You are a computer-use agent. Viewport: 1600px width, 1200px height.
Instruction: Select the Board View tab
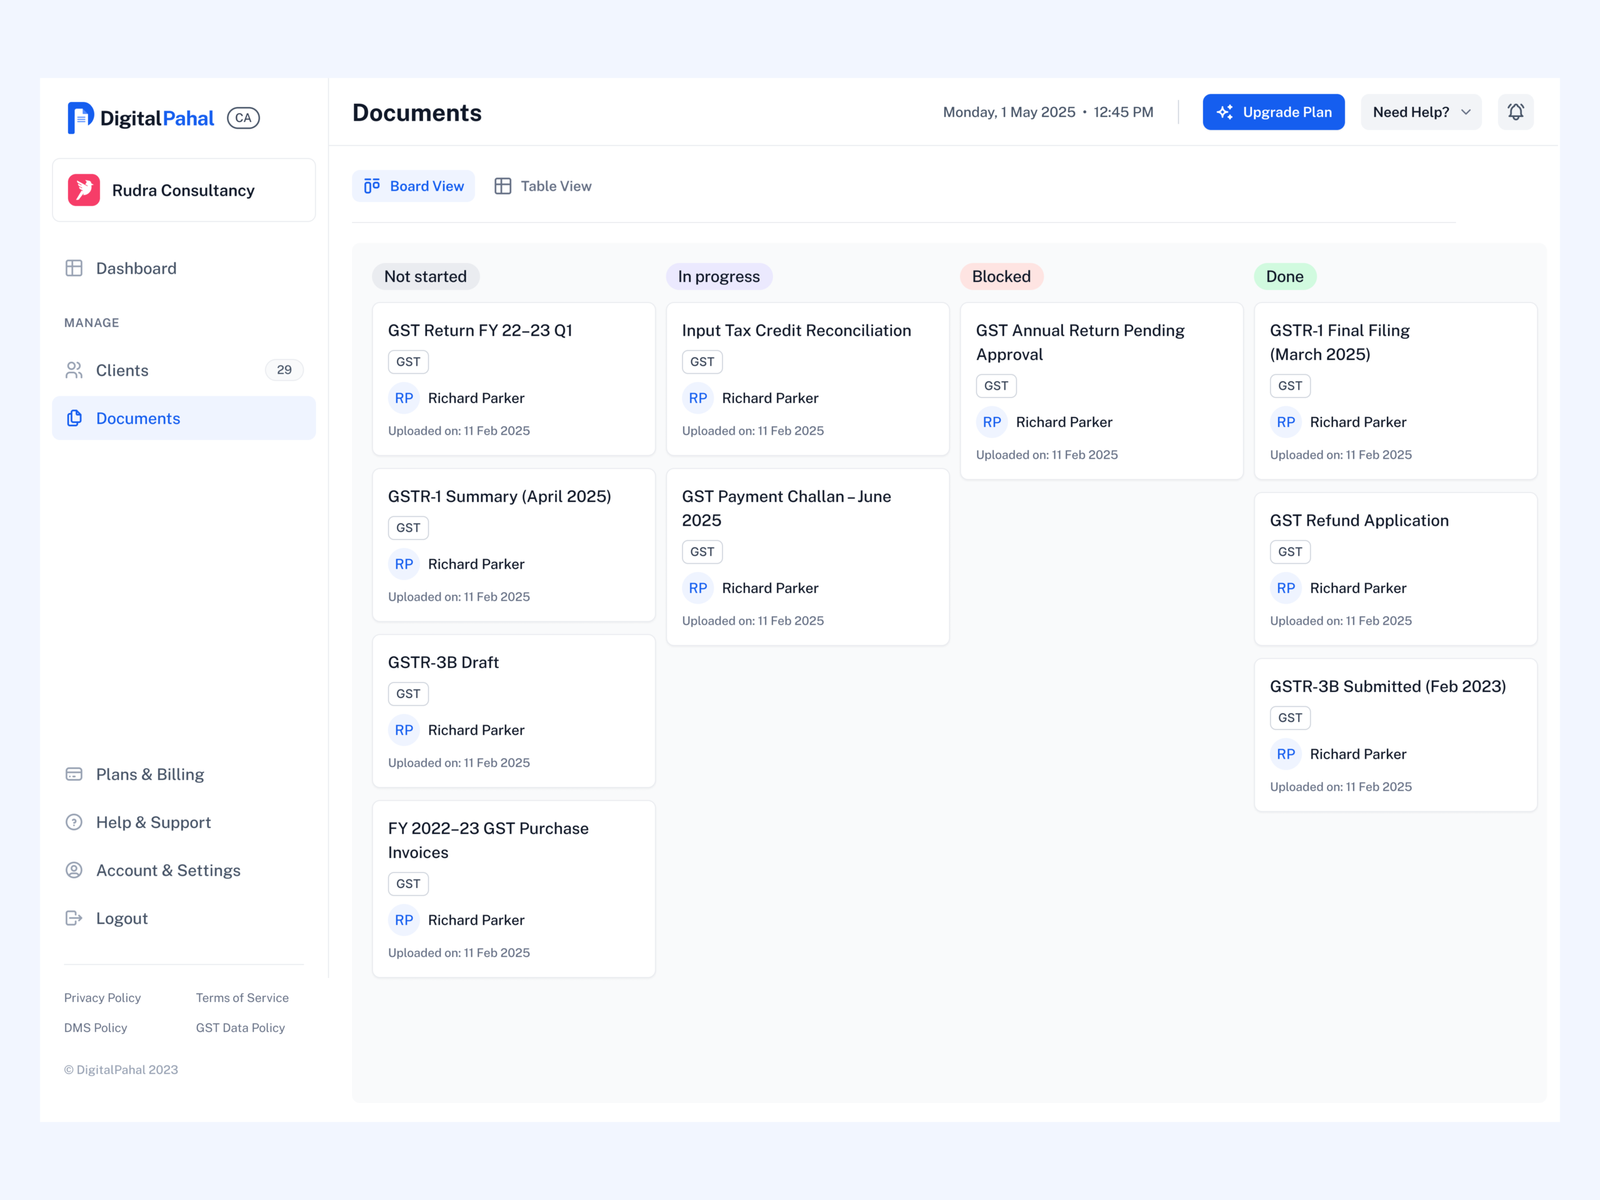pos(414,186)
